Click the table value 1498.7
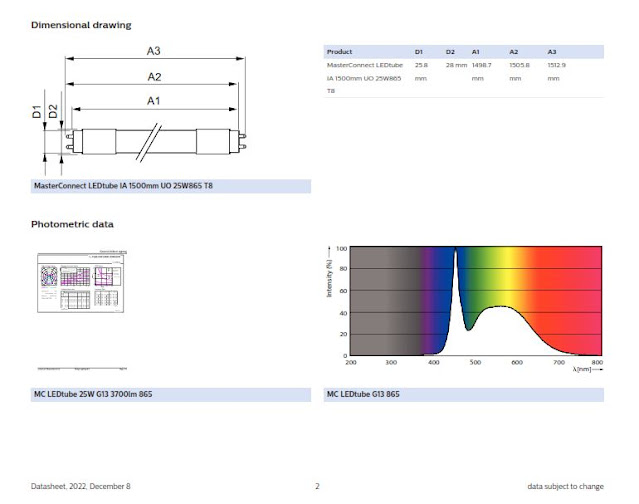Viewport: 639px width, 504px height. click(482, 65)
